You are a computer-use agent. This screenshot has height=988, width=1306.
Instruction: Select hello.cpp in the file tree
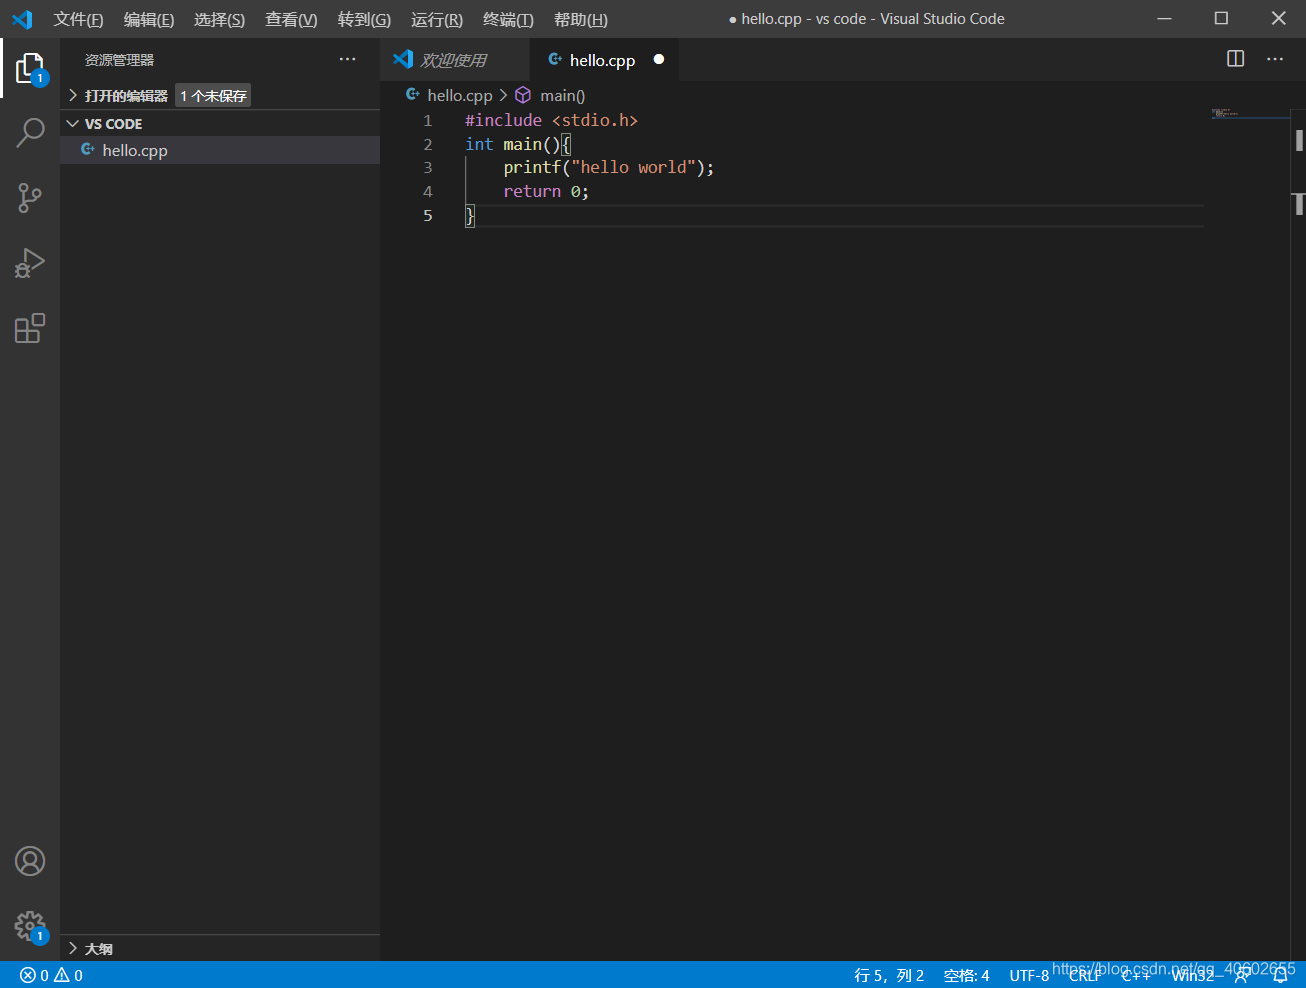(220, 150)
